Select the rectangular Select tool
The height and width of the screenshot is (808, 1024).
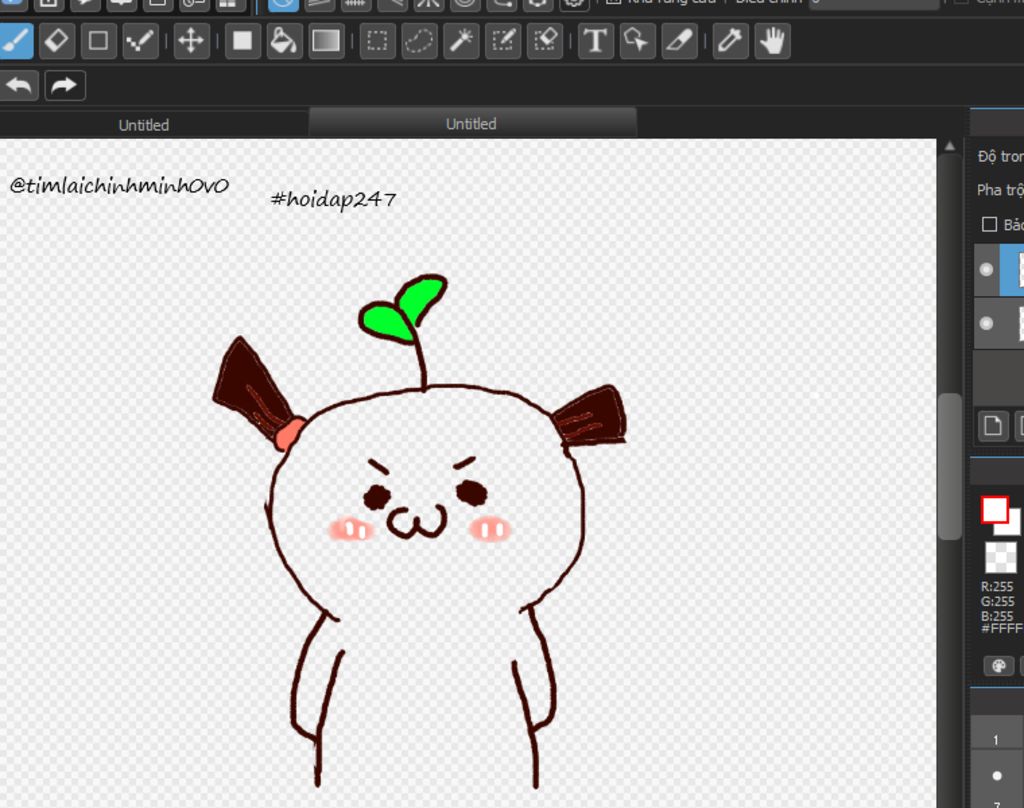pyautogui.click(x=377, y=41)
